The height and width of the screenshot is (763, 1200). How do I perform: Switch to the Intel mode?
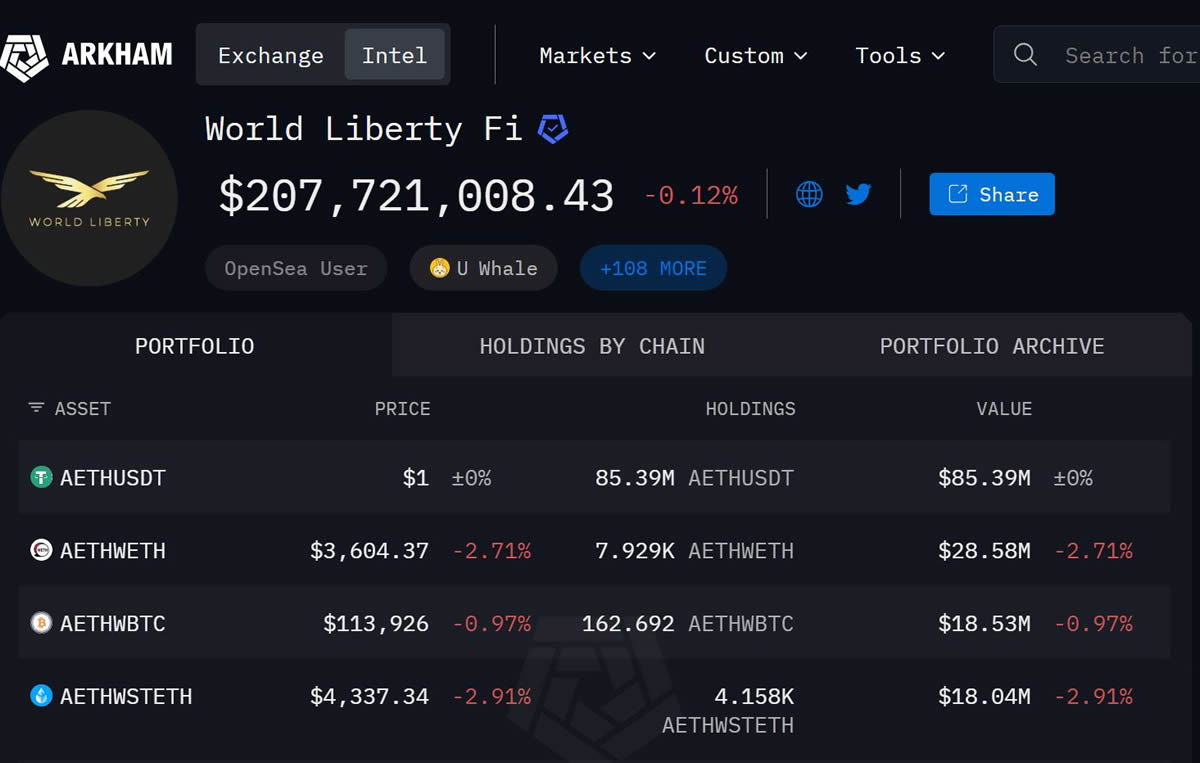click(x=394, y=55)
